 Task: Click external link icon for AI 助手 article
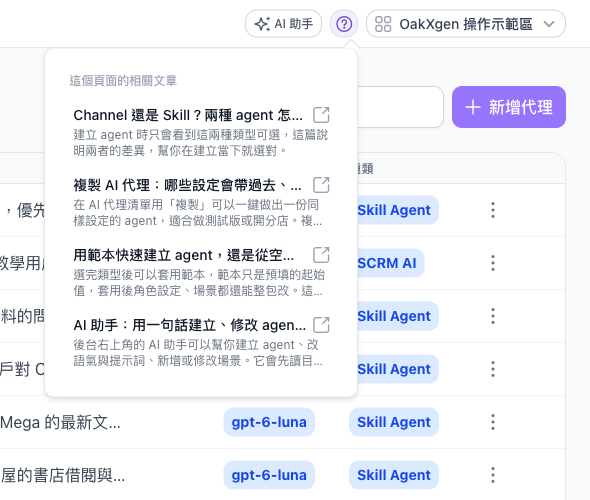(x=321, y=325)
